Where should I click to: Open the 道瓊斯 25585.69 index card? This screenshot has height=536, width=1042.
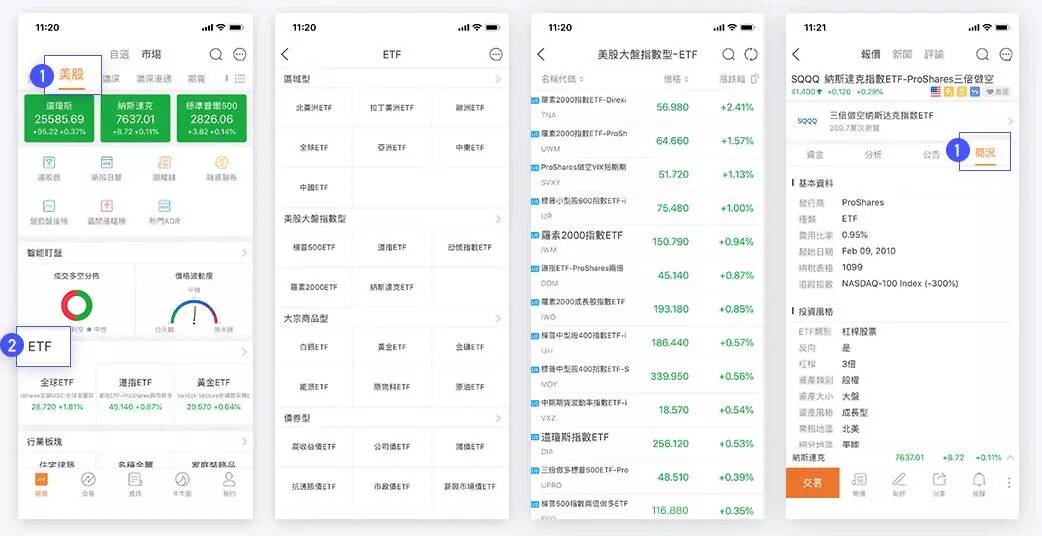click(x=59, y=118)
